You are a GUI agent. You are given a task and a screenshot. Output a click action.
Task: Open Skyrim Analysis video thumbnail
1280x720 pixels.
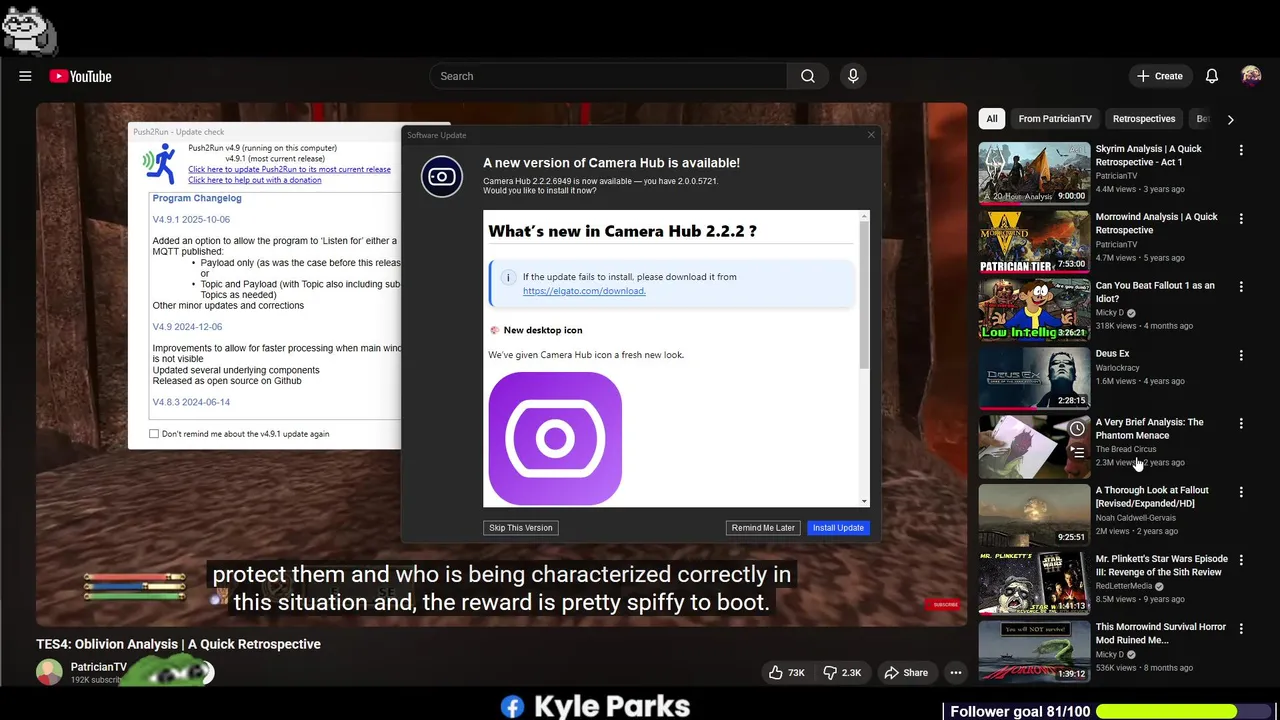click(1034, 173)
